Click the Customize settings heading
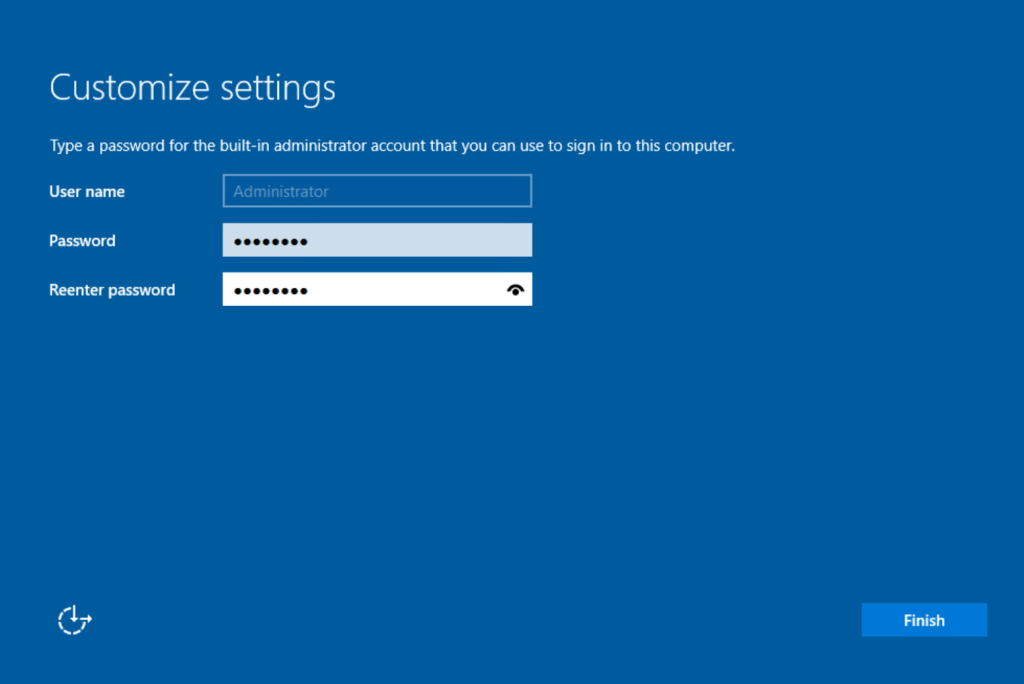This screenshot has height=684, width=1024. (192, 88)
